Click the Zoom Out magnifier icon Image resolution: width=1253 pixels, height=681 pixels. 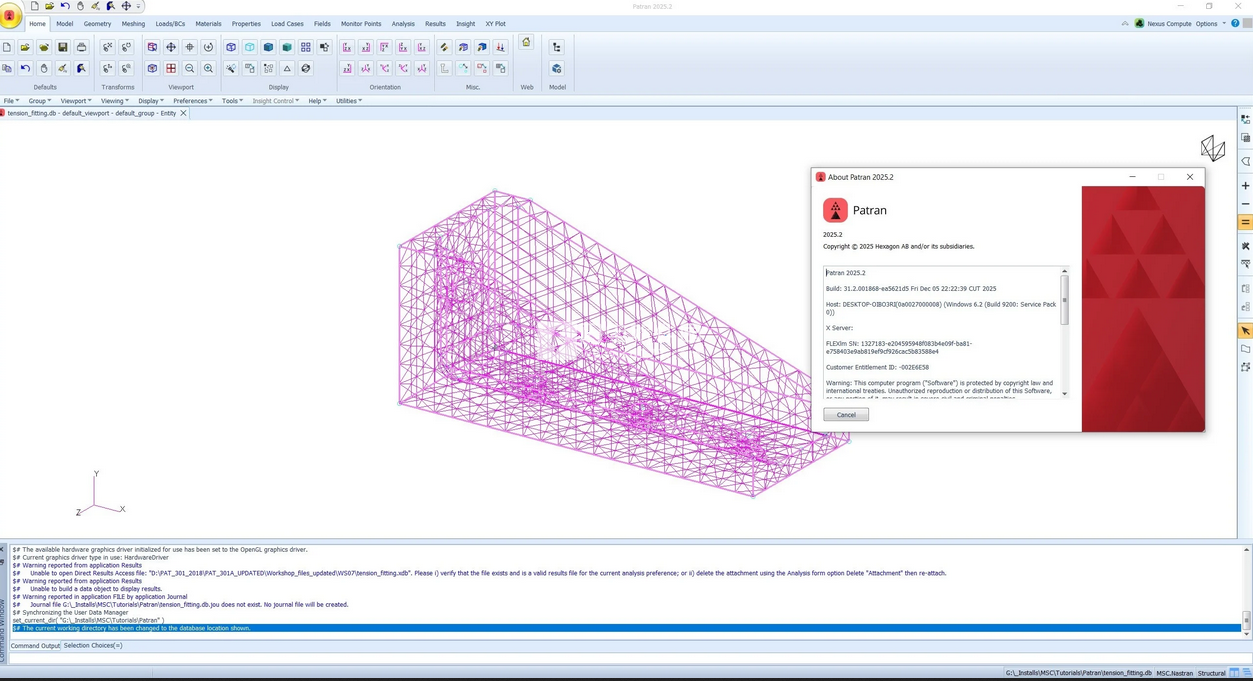click(189, 69)
